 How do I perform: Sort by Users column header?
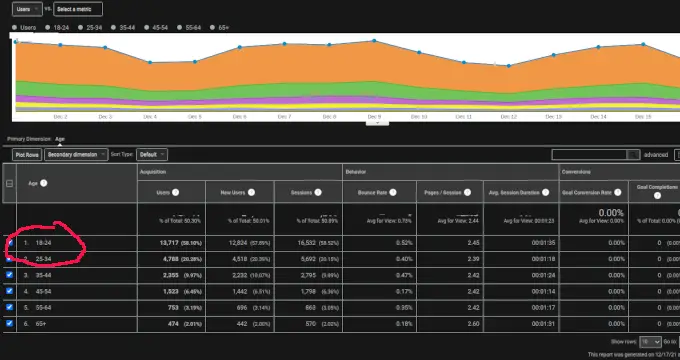coord(163,193)
